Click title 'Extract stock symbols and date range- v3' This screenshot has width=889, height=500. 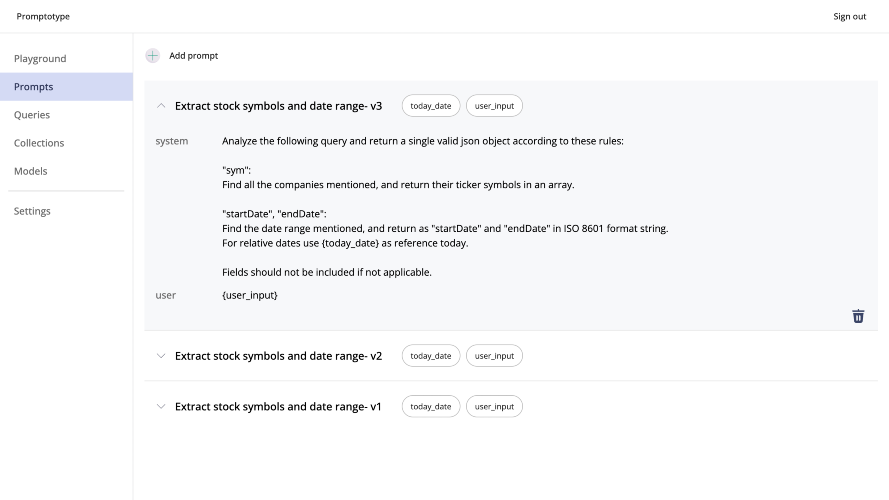point(278,106)
